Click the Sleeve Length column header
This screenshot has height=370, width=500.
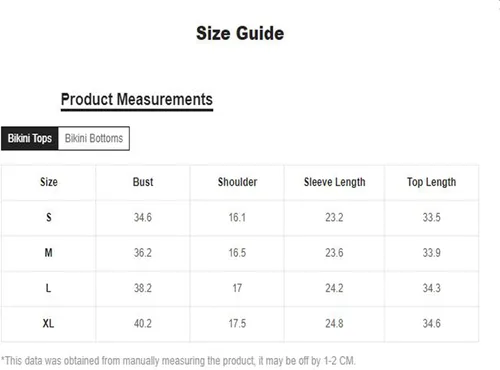[x=334, y=182]
